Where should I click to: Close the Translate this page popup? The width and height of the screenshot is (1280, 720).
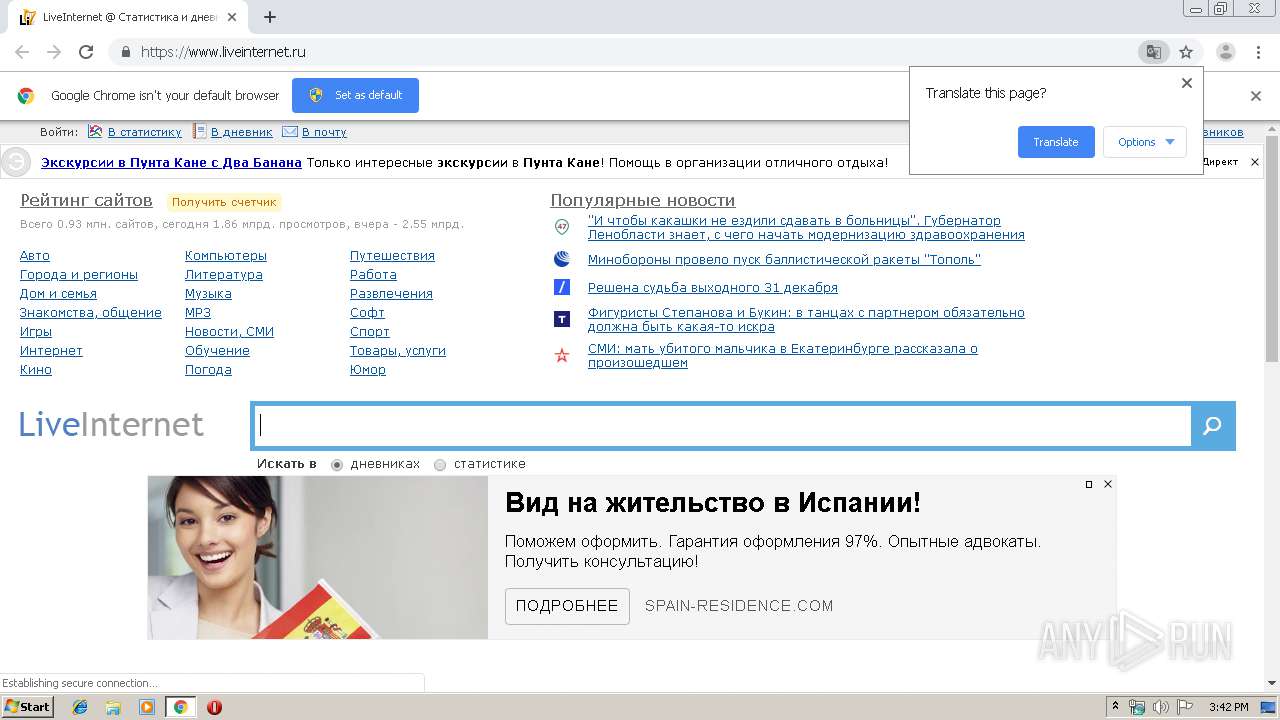pos(1187,83)
